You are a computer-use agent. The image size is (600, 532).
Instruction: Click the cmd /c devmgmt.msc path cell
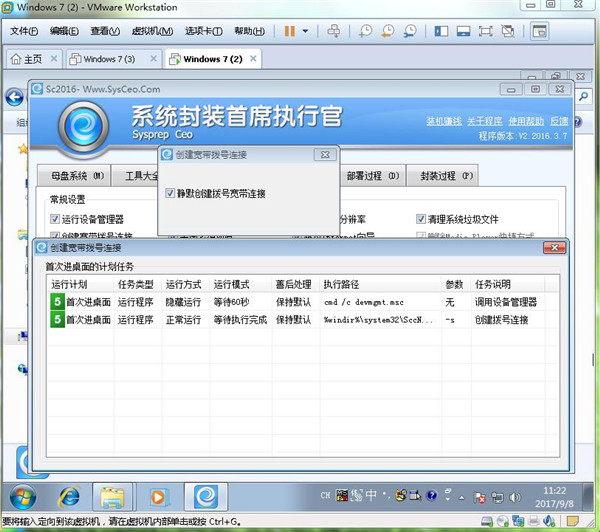tap(364, 302)
